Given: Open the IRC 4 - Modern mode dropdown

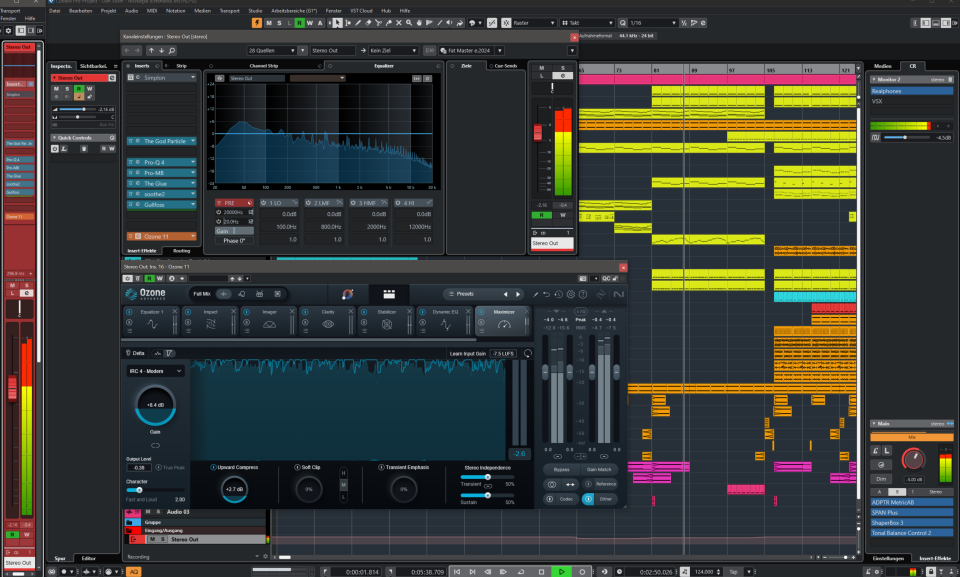Looking at the screenshot, I should click(x=155, y=371).
